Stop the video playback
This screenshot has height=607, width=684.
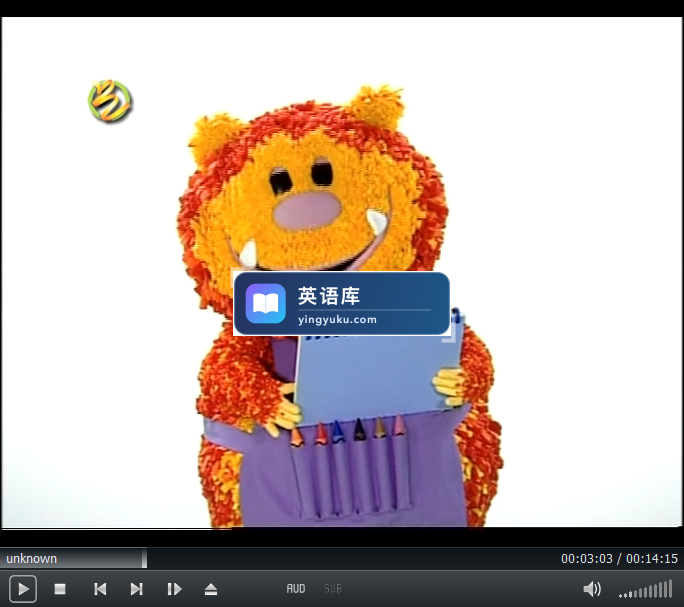point(60,589)
